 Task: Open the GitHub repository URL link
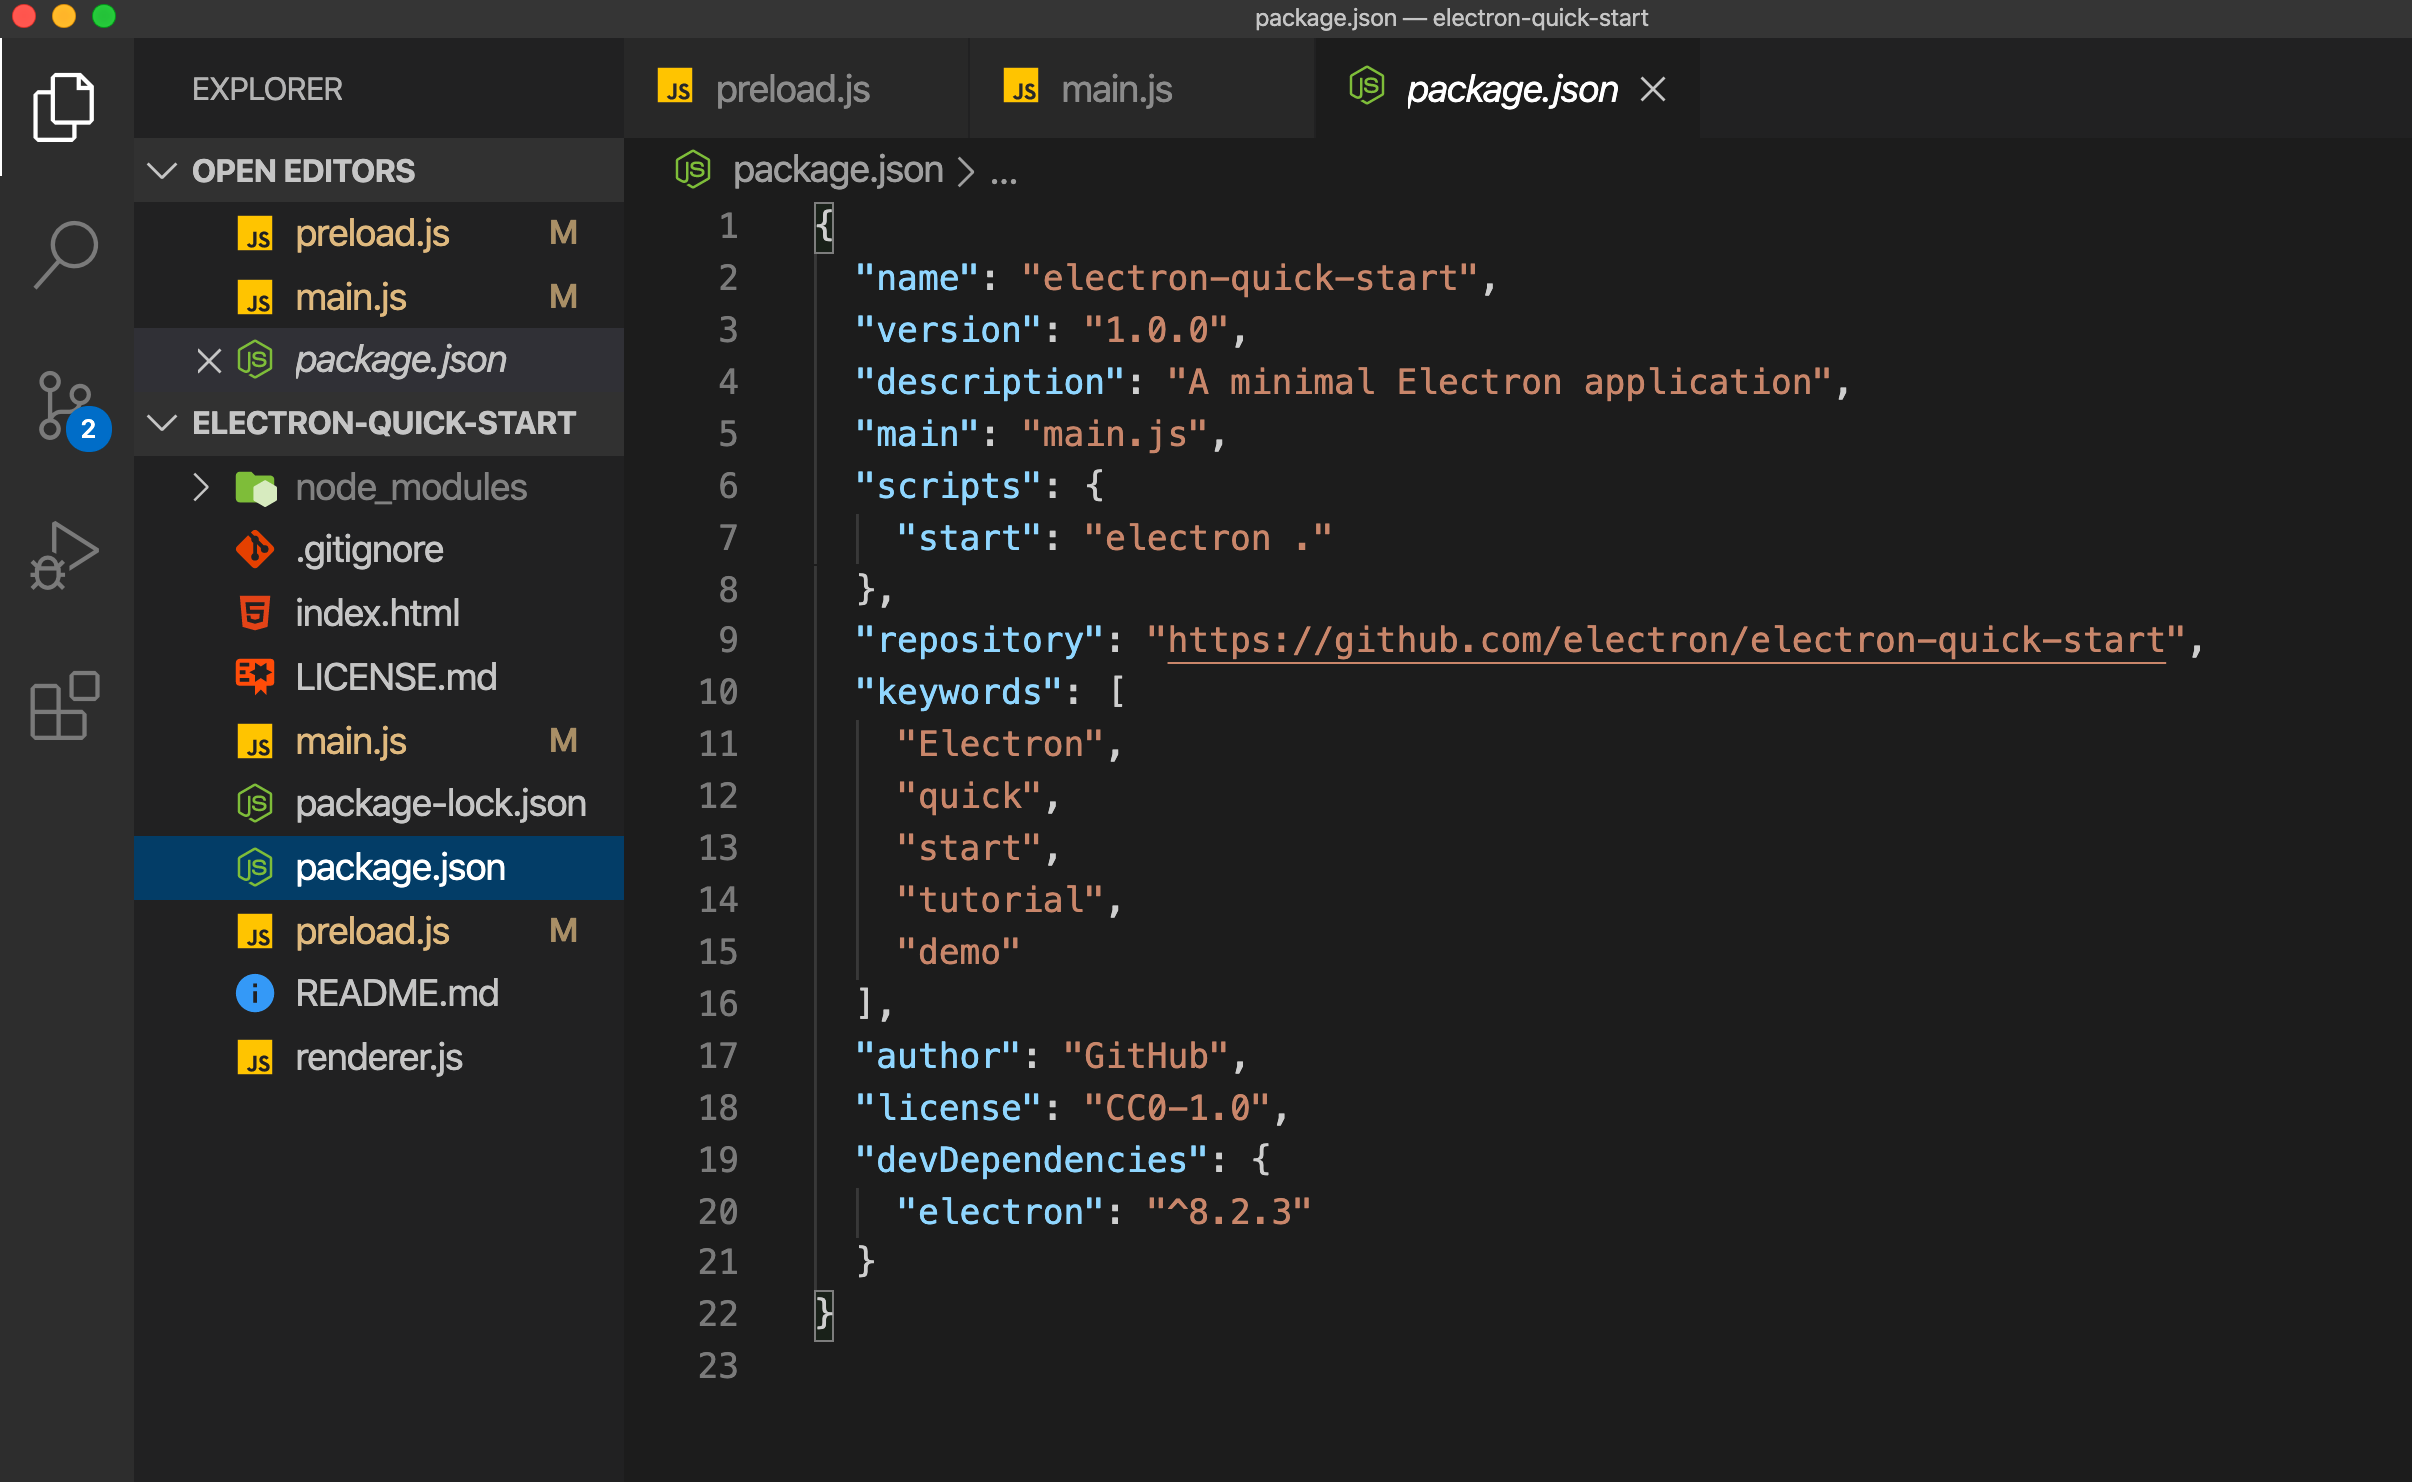pos(1665,640)
